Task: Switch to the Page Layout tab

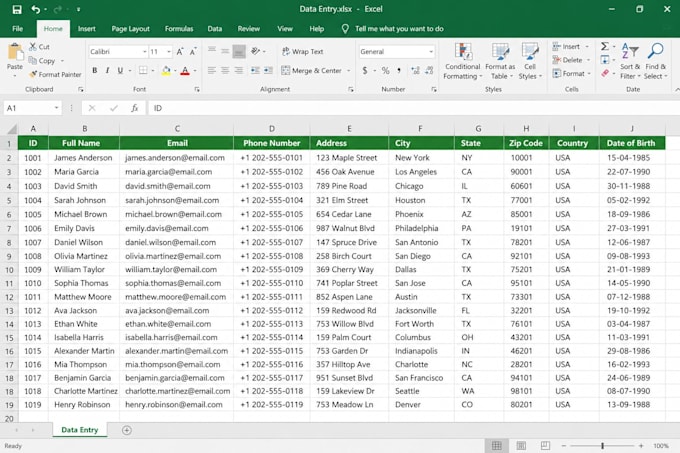Action: click(x=131, y=29)
